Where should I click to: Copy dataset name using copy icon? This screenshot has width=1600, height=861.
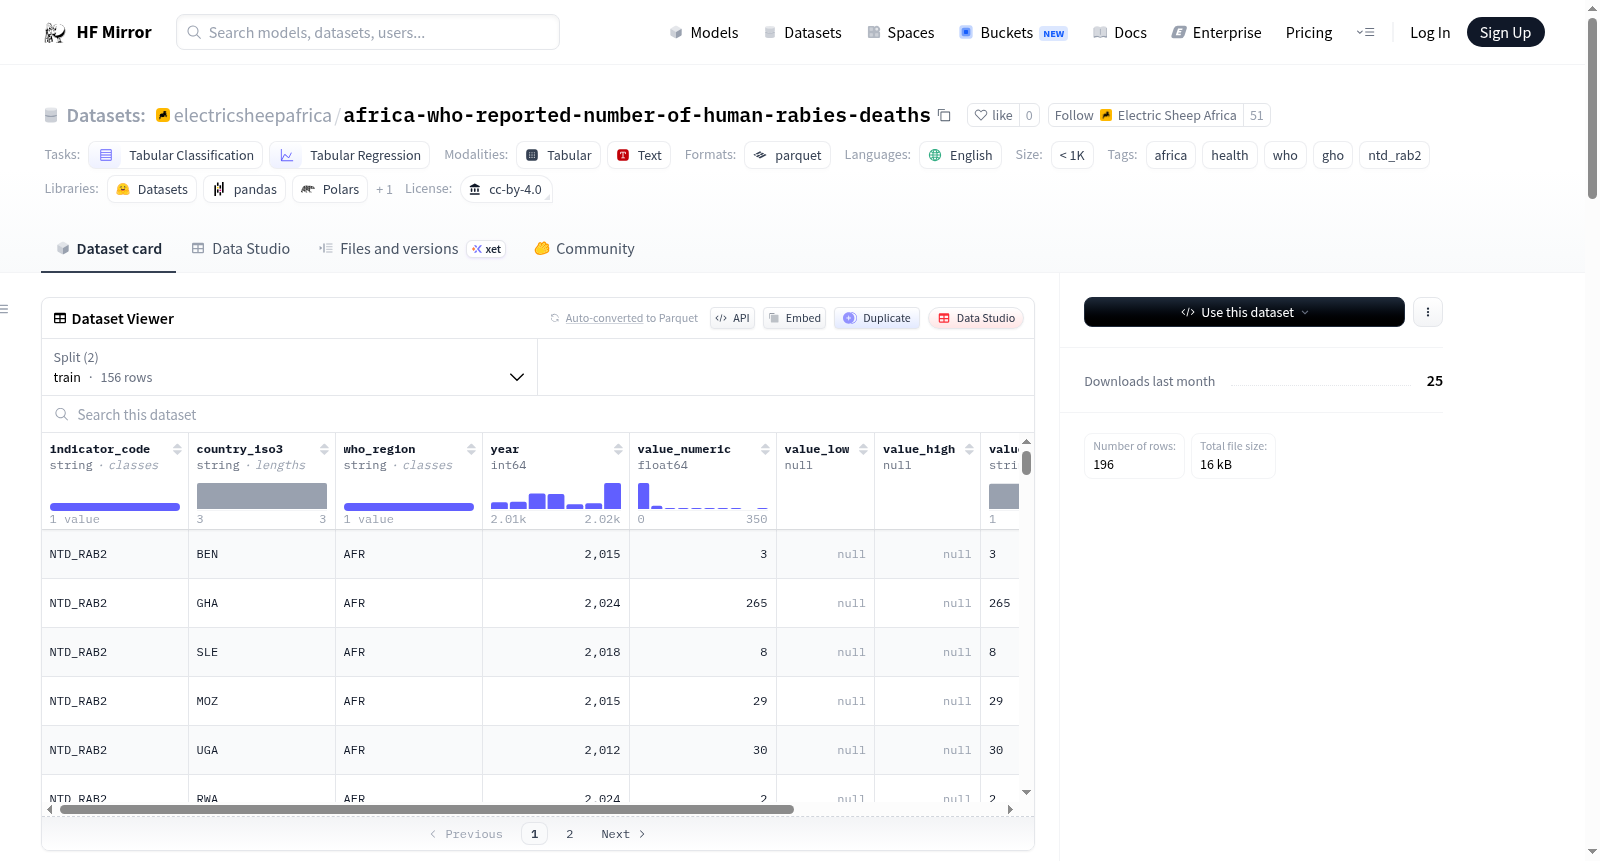[944, 115]
